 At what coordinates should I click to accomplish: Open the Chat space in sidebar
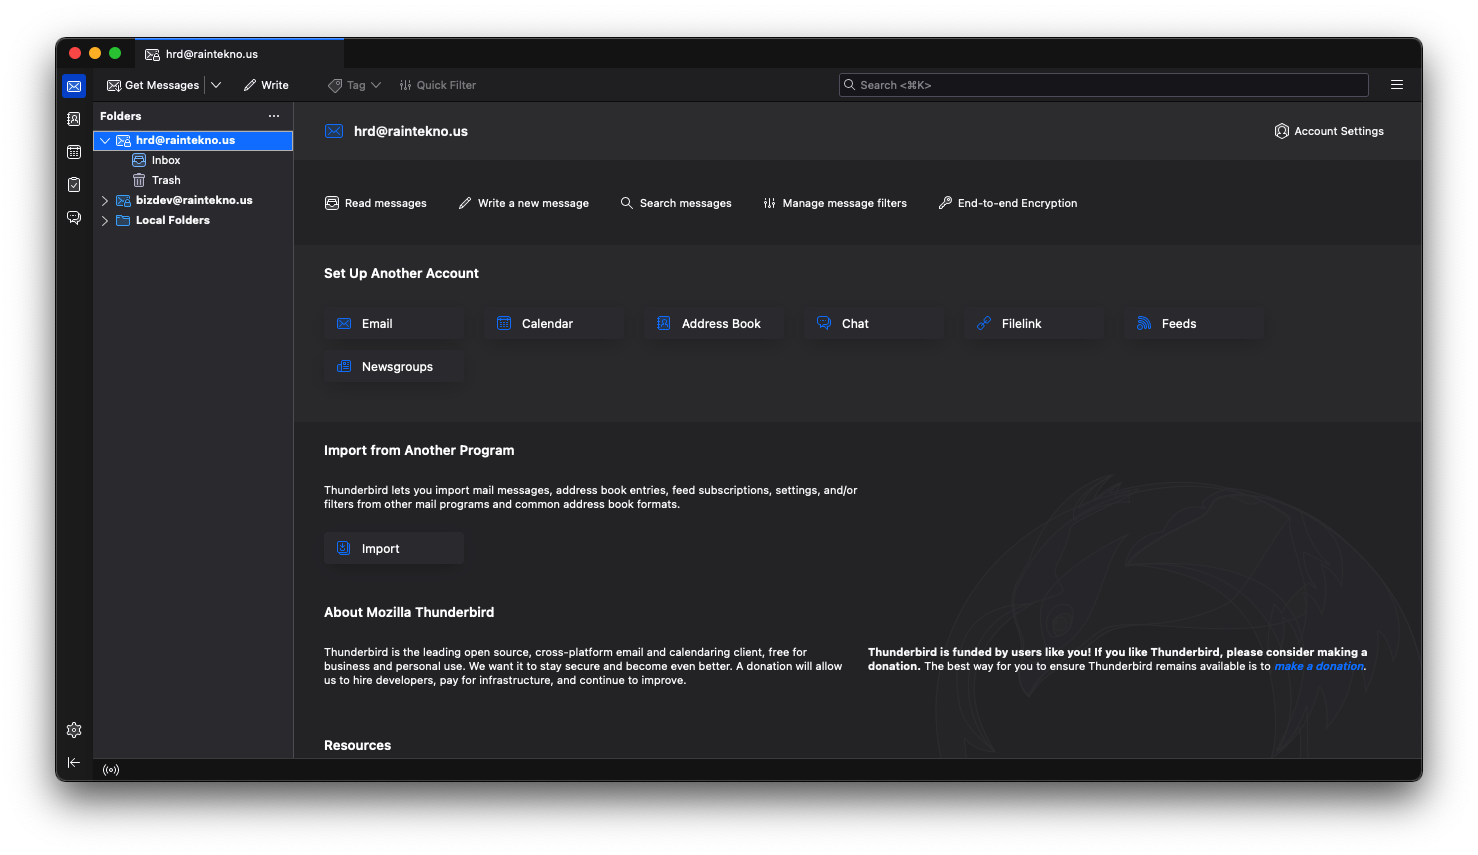pos(74,218)
